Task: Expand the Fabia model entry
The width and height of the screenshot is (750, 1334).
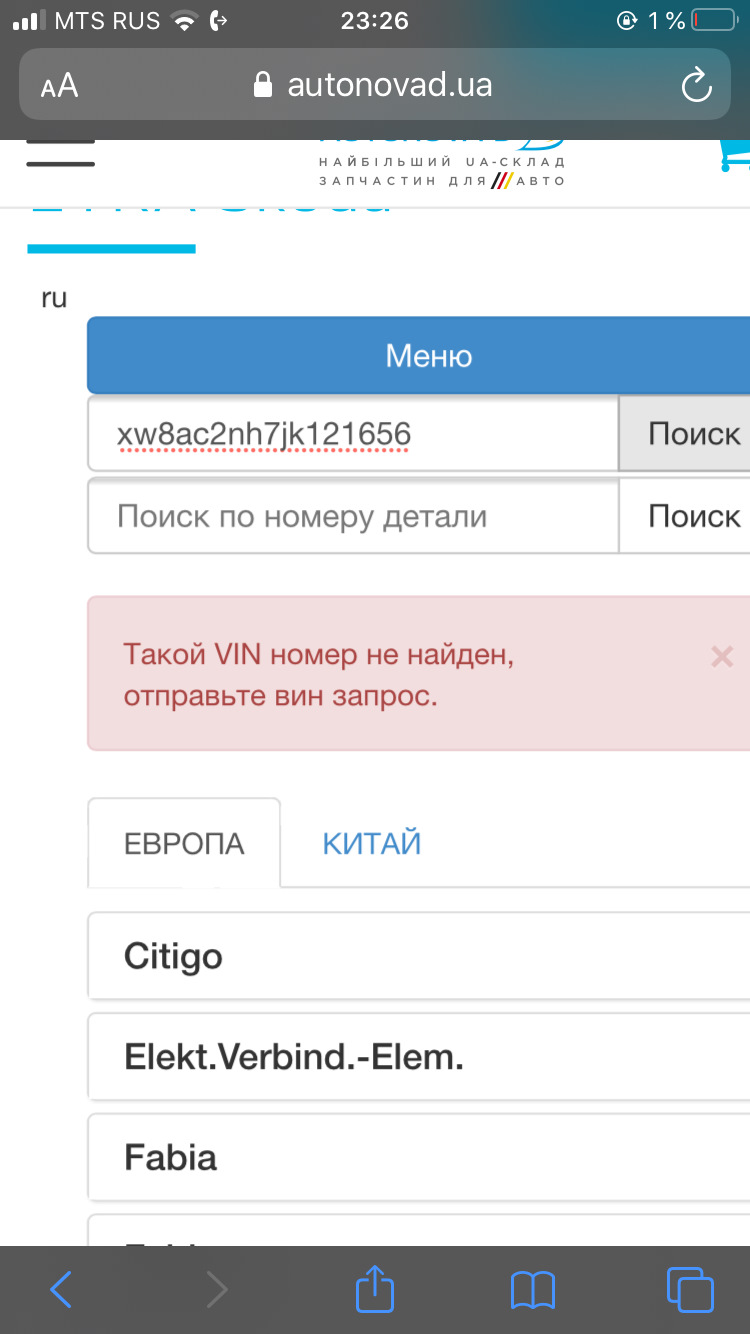Action: [420, 1158]
